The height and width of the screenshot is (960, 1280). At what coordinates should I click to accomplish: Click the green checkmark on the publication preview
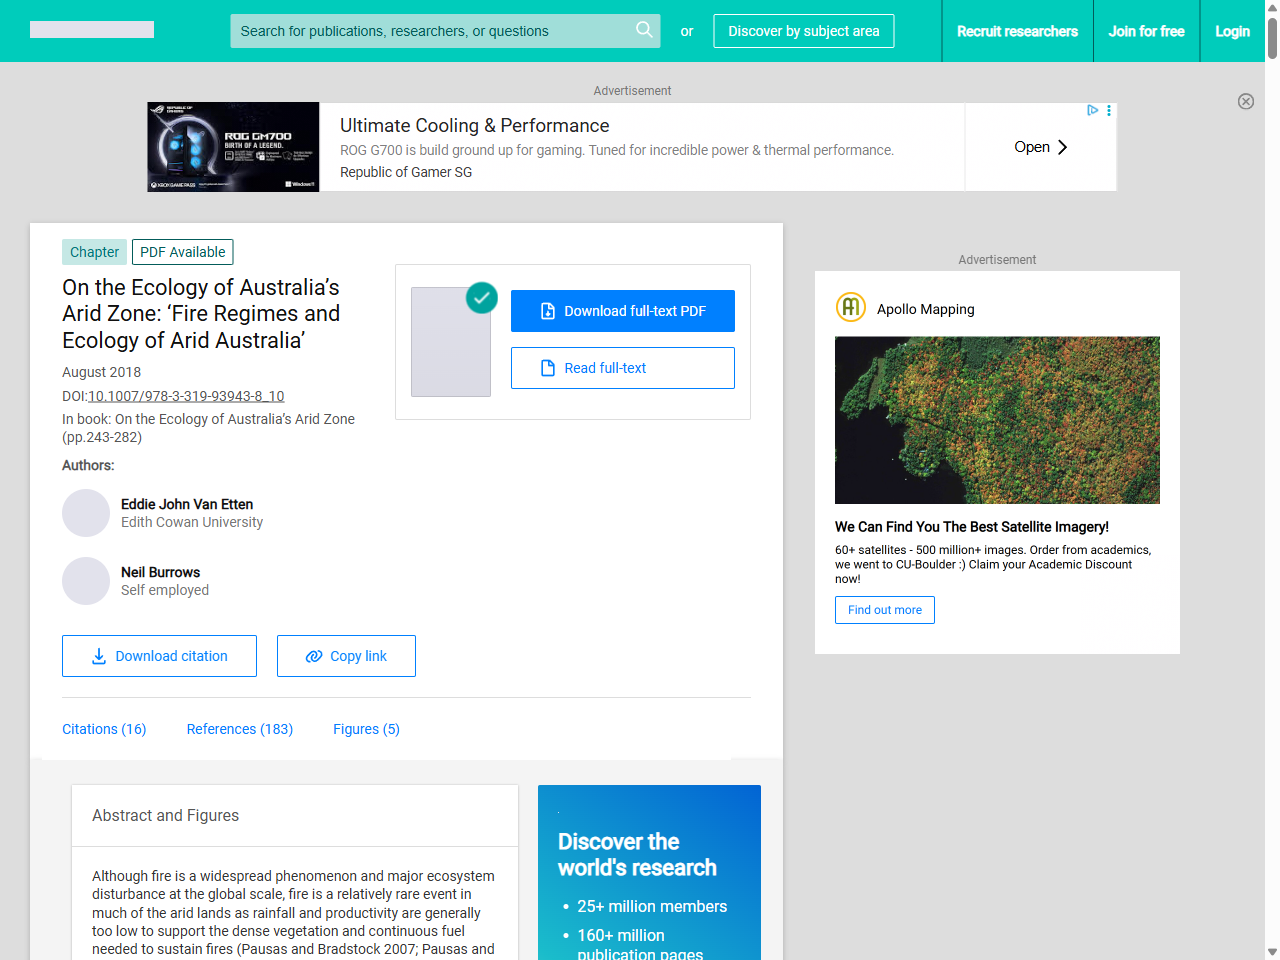[481, 298]
